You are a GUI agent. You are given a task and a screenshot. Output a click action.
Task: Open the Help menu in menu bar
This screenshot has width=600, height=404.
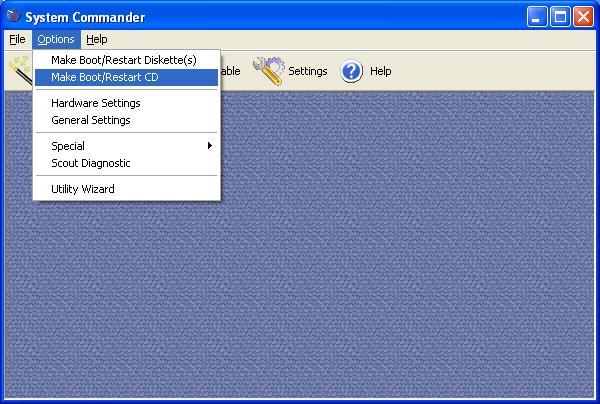tap(97, 39)
